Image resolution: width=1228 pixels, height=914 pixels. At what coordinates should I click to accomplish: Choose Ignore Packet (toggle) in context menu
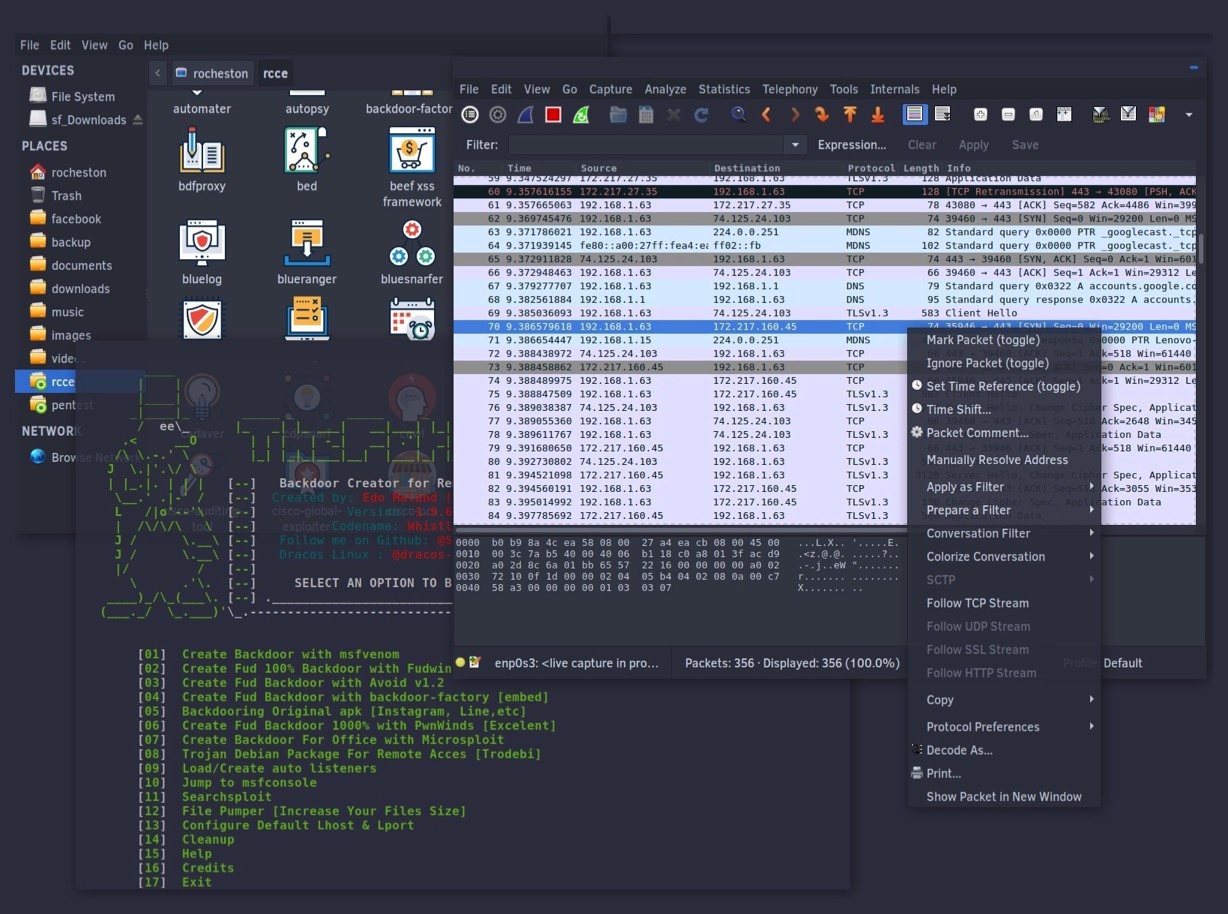point(1004,363)
